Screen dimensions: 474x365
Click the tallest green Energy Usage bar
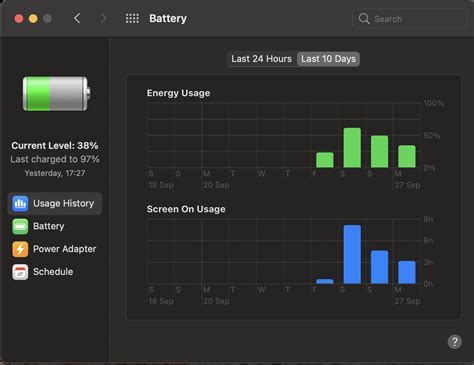352,148
